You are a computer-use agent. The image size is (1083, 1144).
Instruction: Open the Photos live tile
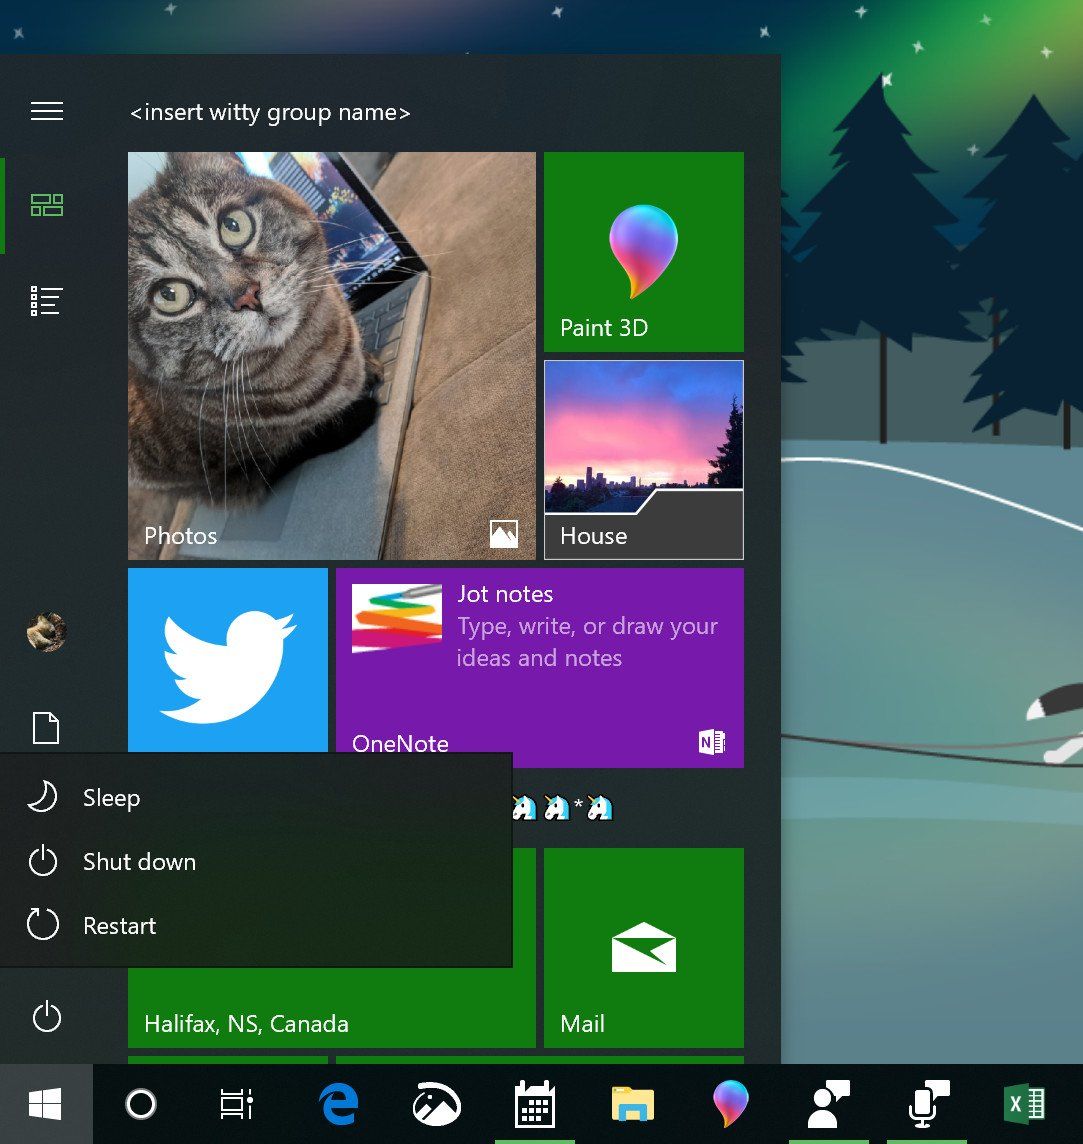click(331, 355)
